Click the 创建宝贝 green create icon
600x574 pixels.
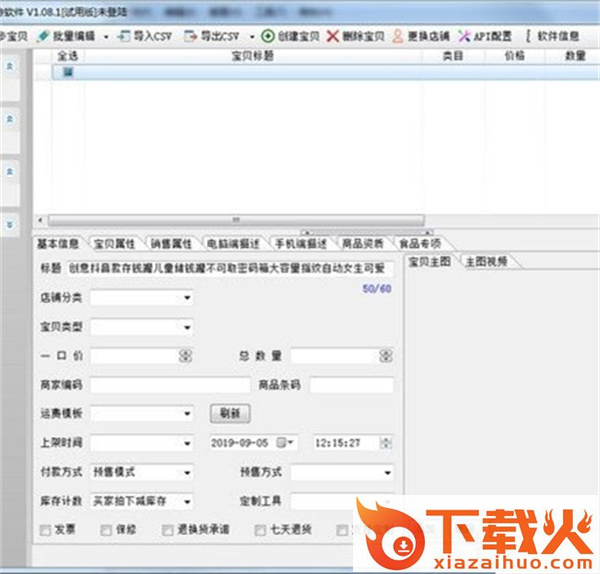268,35
